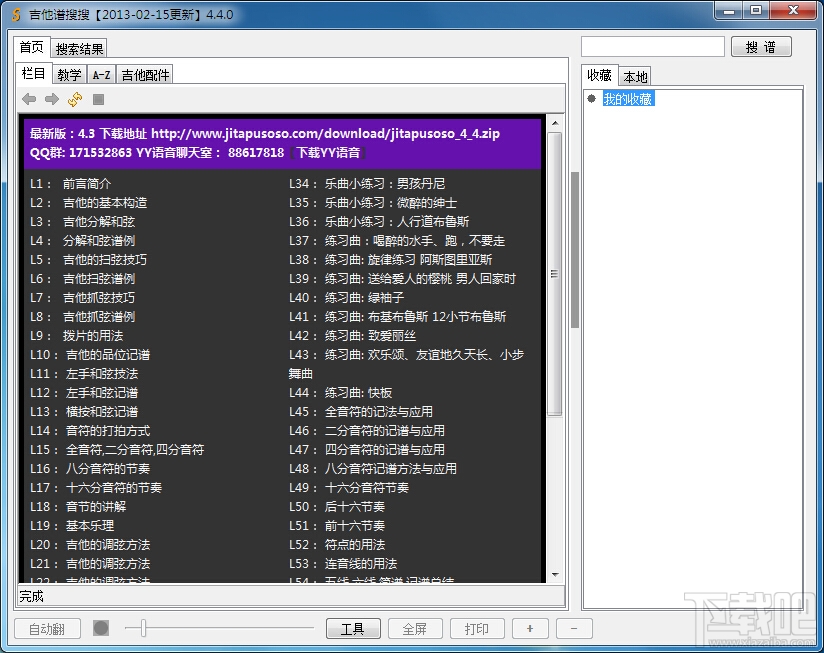Click the inner scrollbar up arrow
824x653 pixels.
pos(555,123)
